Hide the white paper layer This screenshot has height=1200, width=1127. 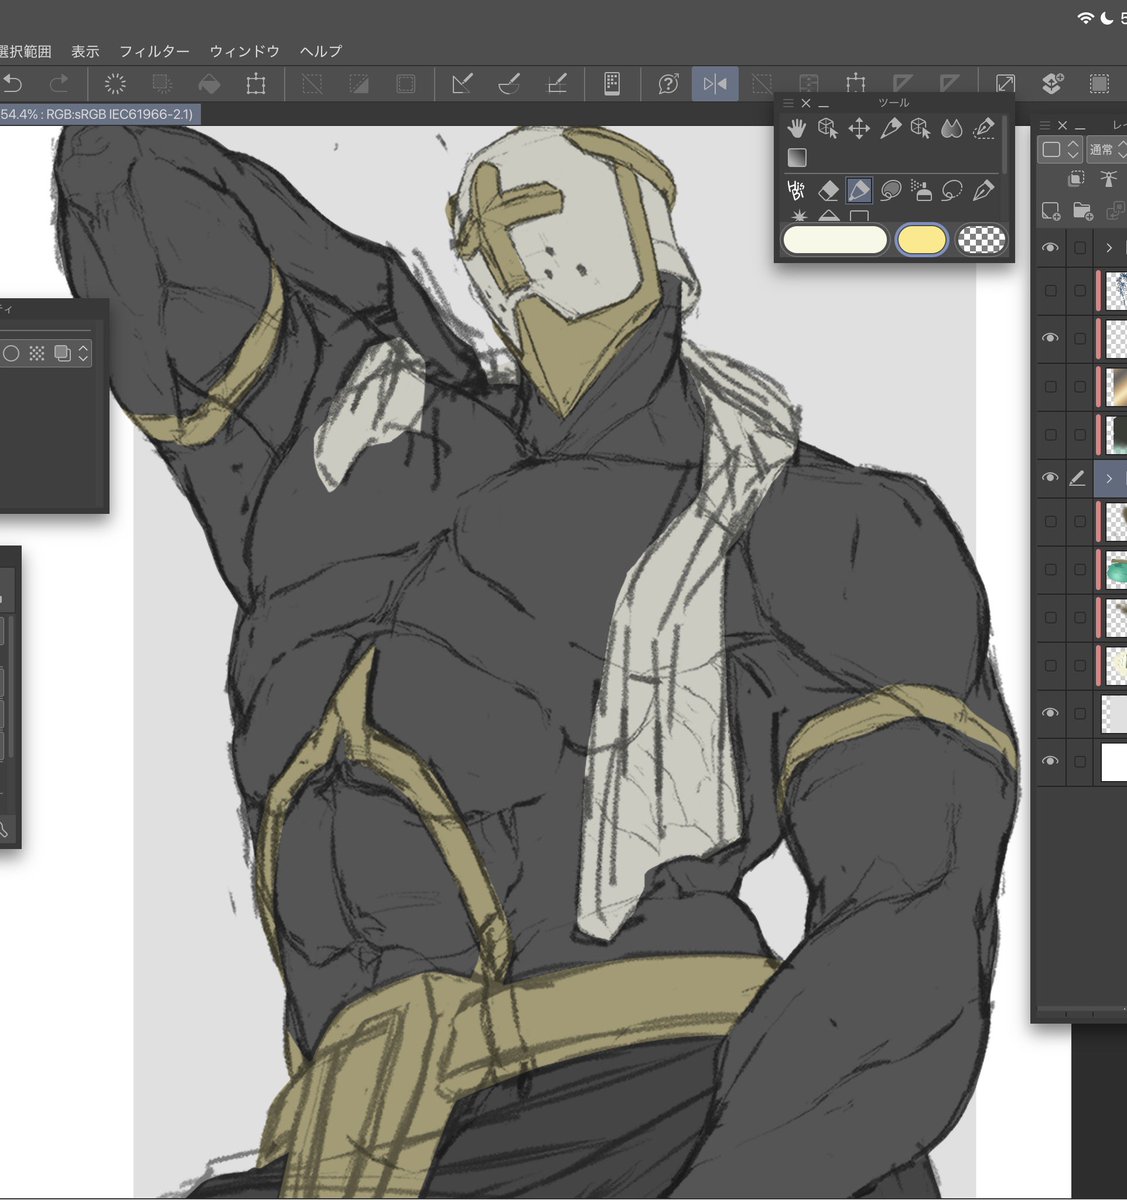(x=1050, y=761)
